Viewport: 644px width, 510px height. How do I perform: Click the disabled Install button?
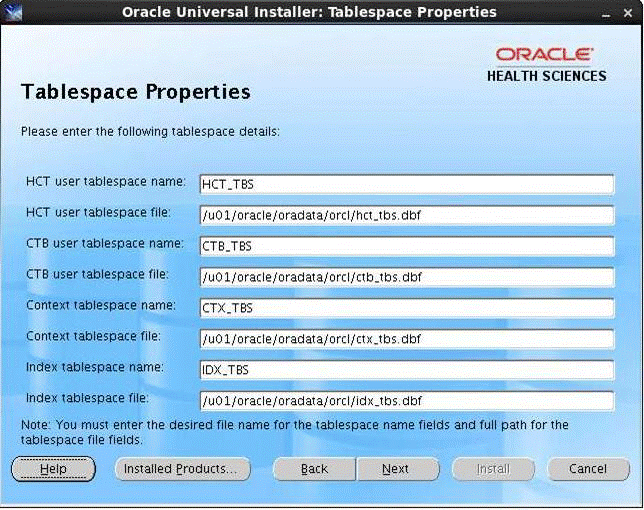(493, 469)
